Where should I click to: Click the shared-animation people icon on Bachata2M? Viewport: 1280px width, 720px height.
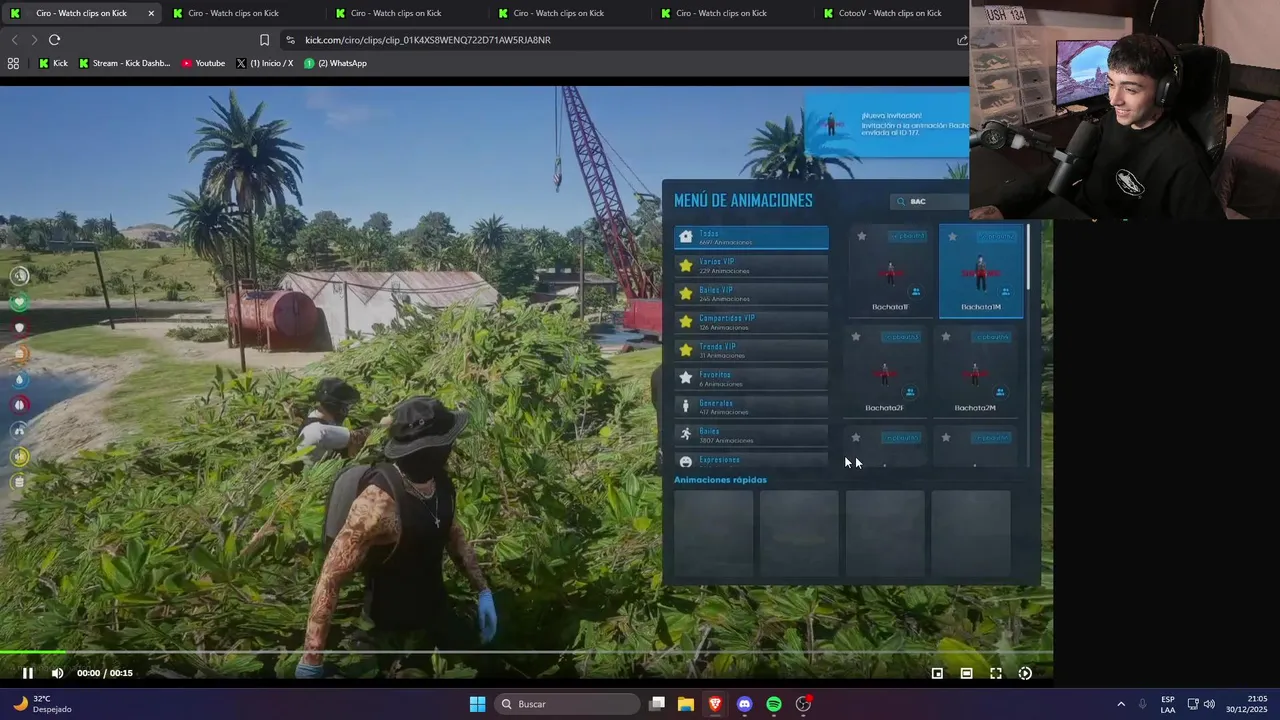[x=1000, y=392]
